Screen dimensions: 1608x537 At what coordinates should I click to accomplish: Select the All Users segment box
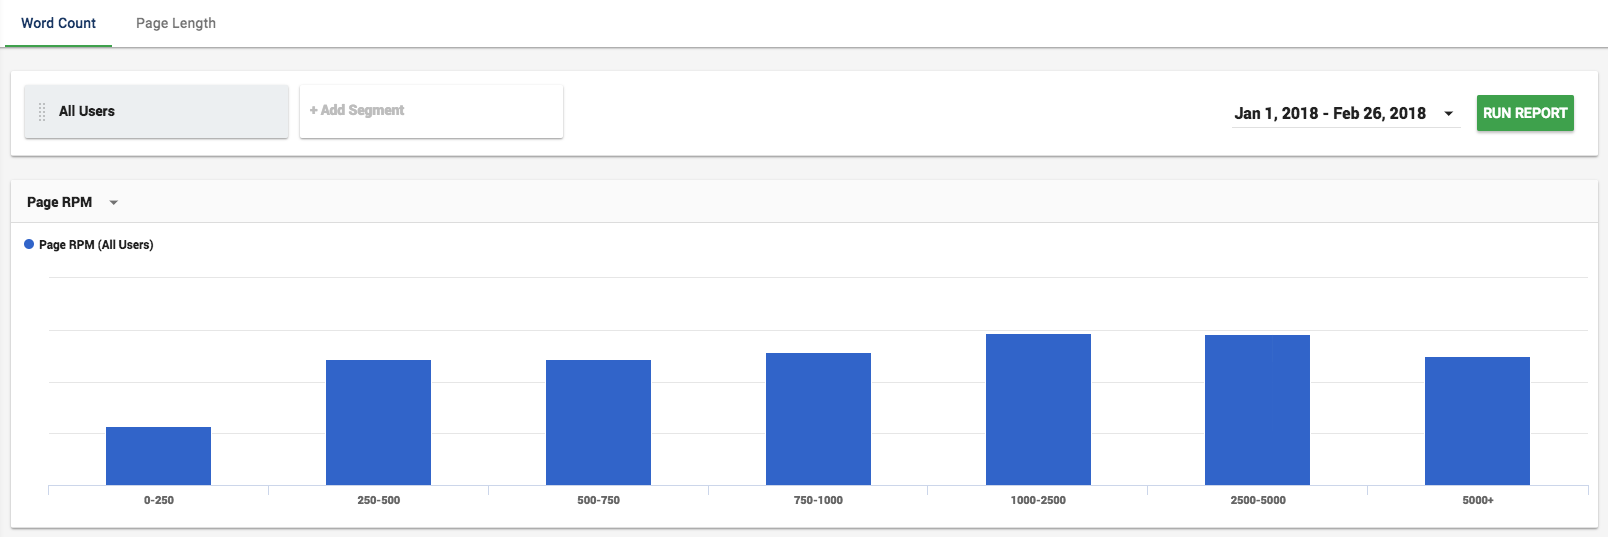[x=156, y=111]
